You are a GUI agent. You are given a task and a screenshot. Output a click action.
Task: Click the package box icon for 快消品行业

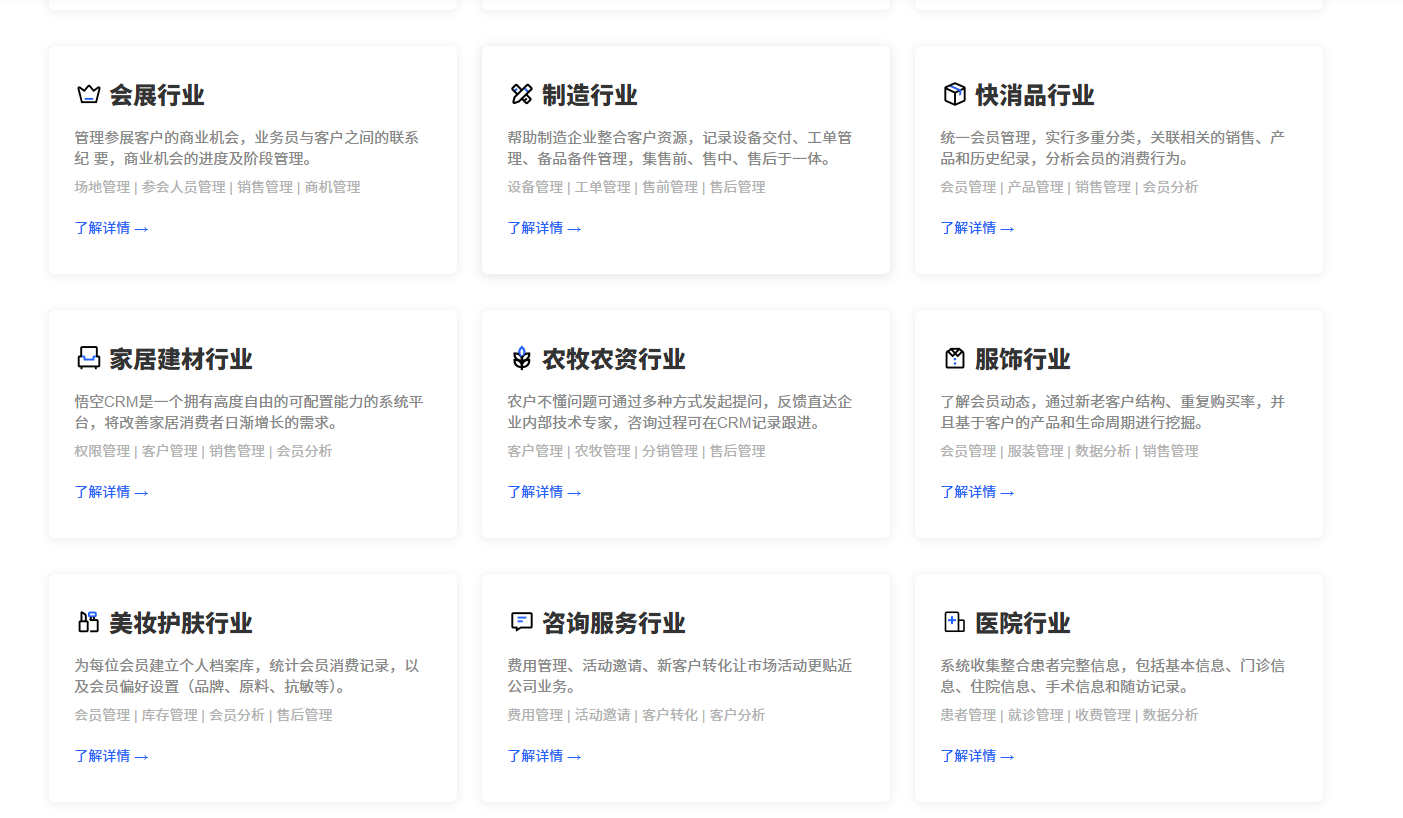(x=953, y=94)
